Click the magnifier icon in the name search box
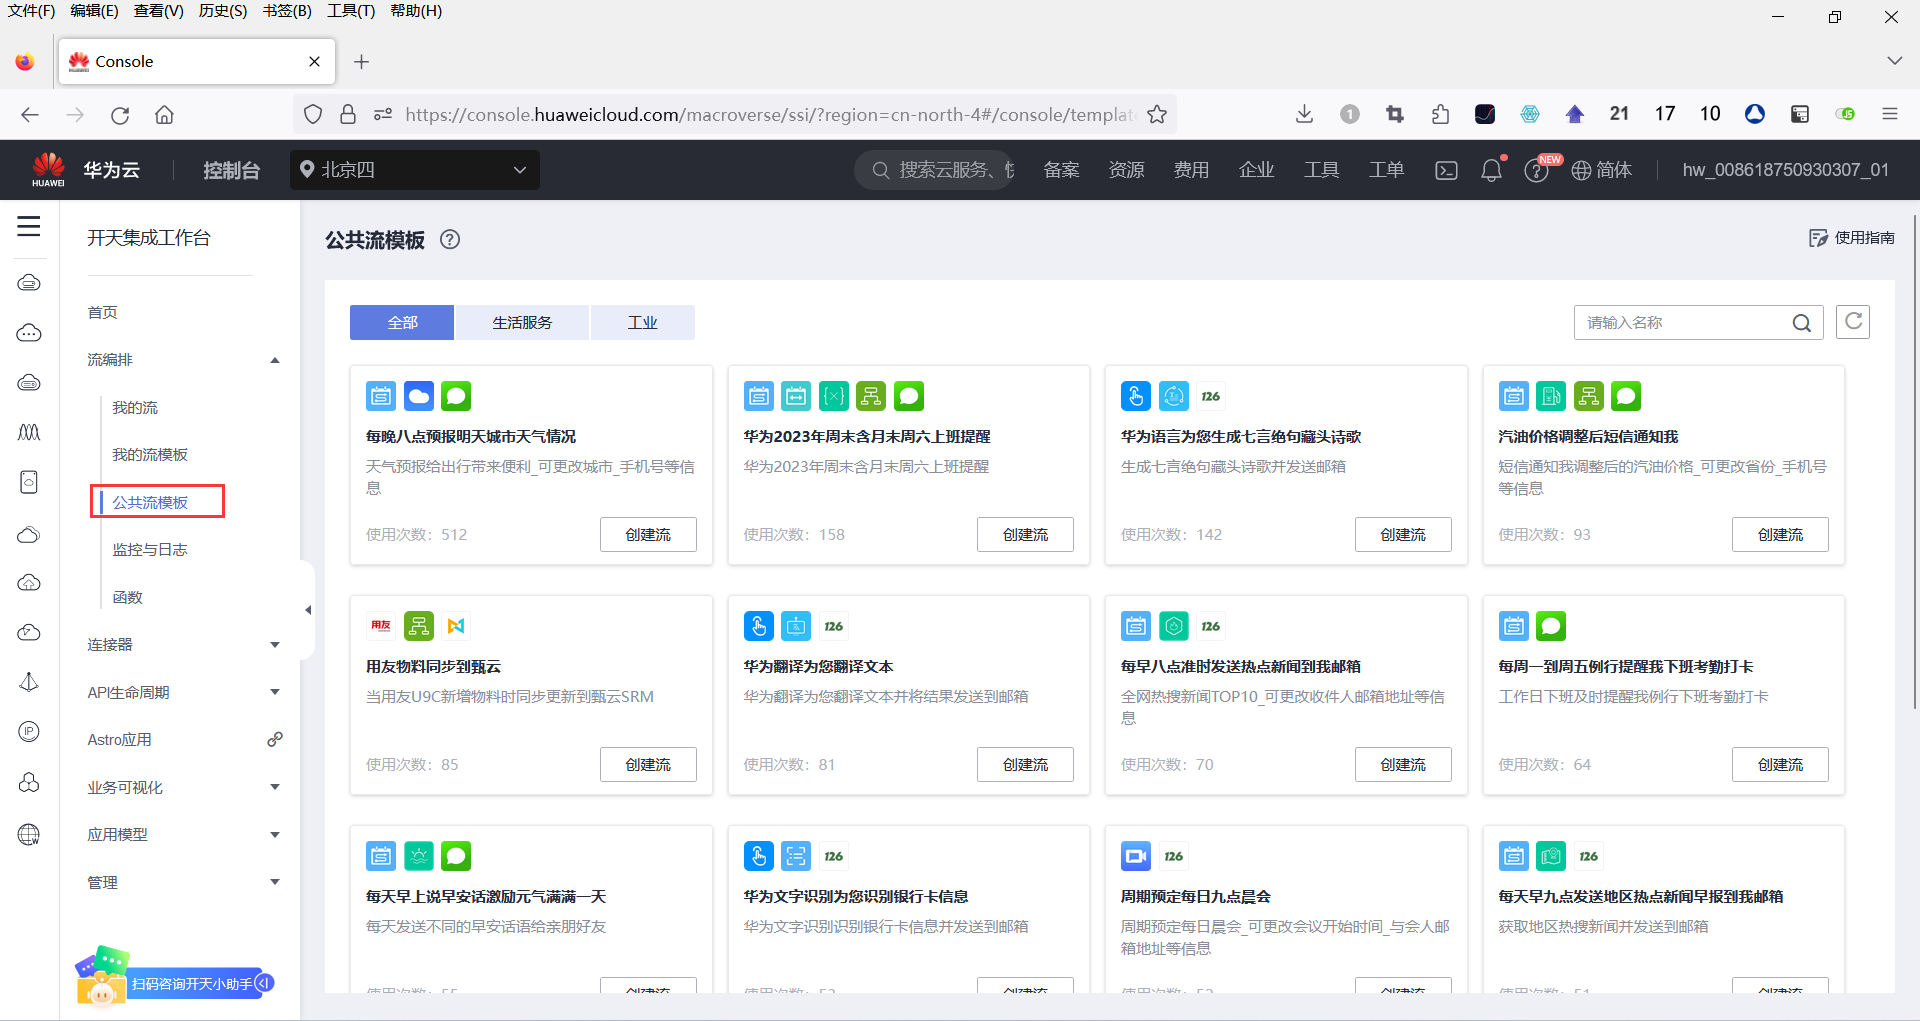Screen dimensions: 1920x1021 [x=1803, y=322]
